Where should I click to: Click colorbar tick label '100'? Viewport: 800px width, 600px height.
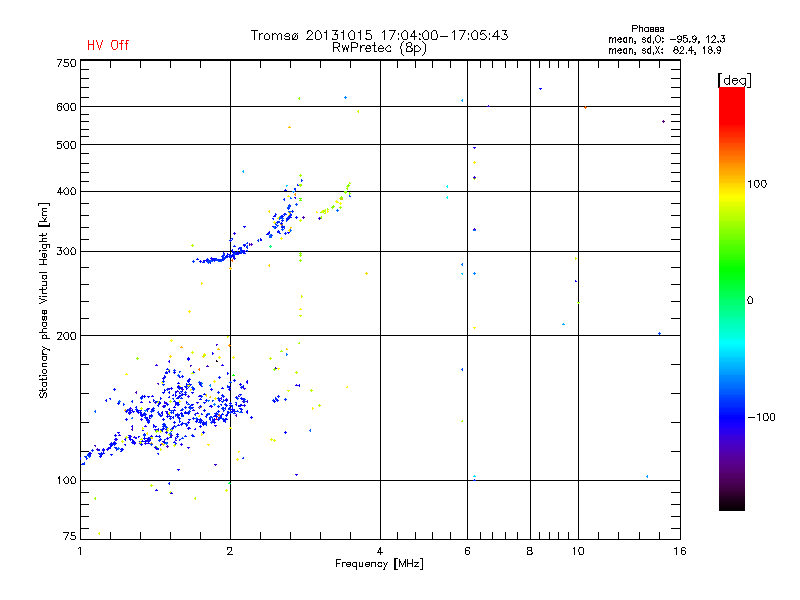[757, 184]
